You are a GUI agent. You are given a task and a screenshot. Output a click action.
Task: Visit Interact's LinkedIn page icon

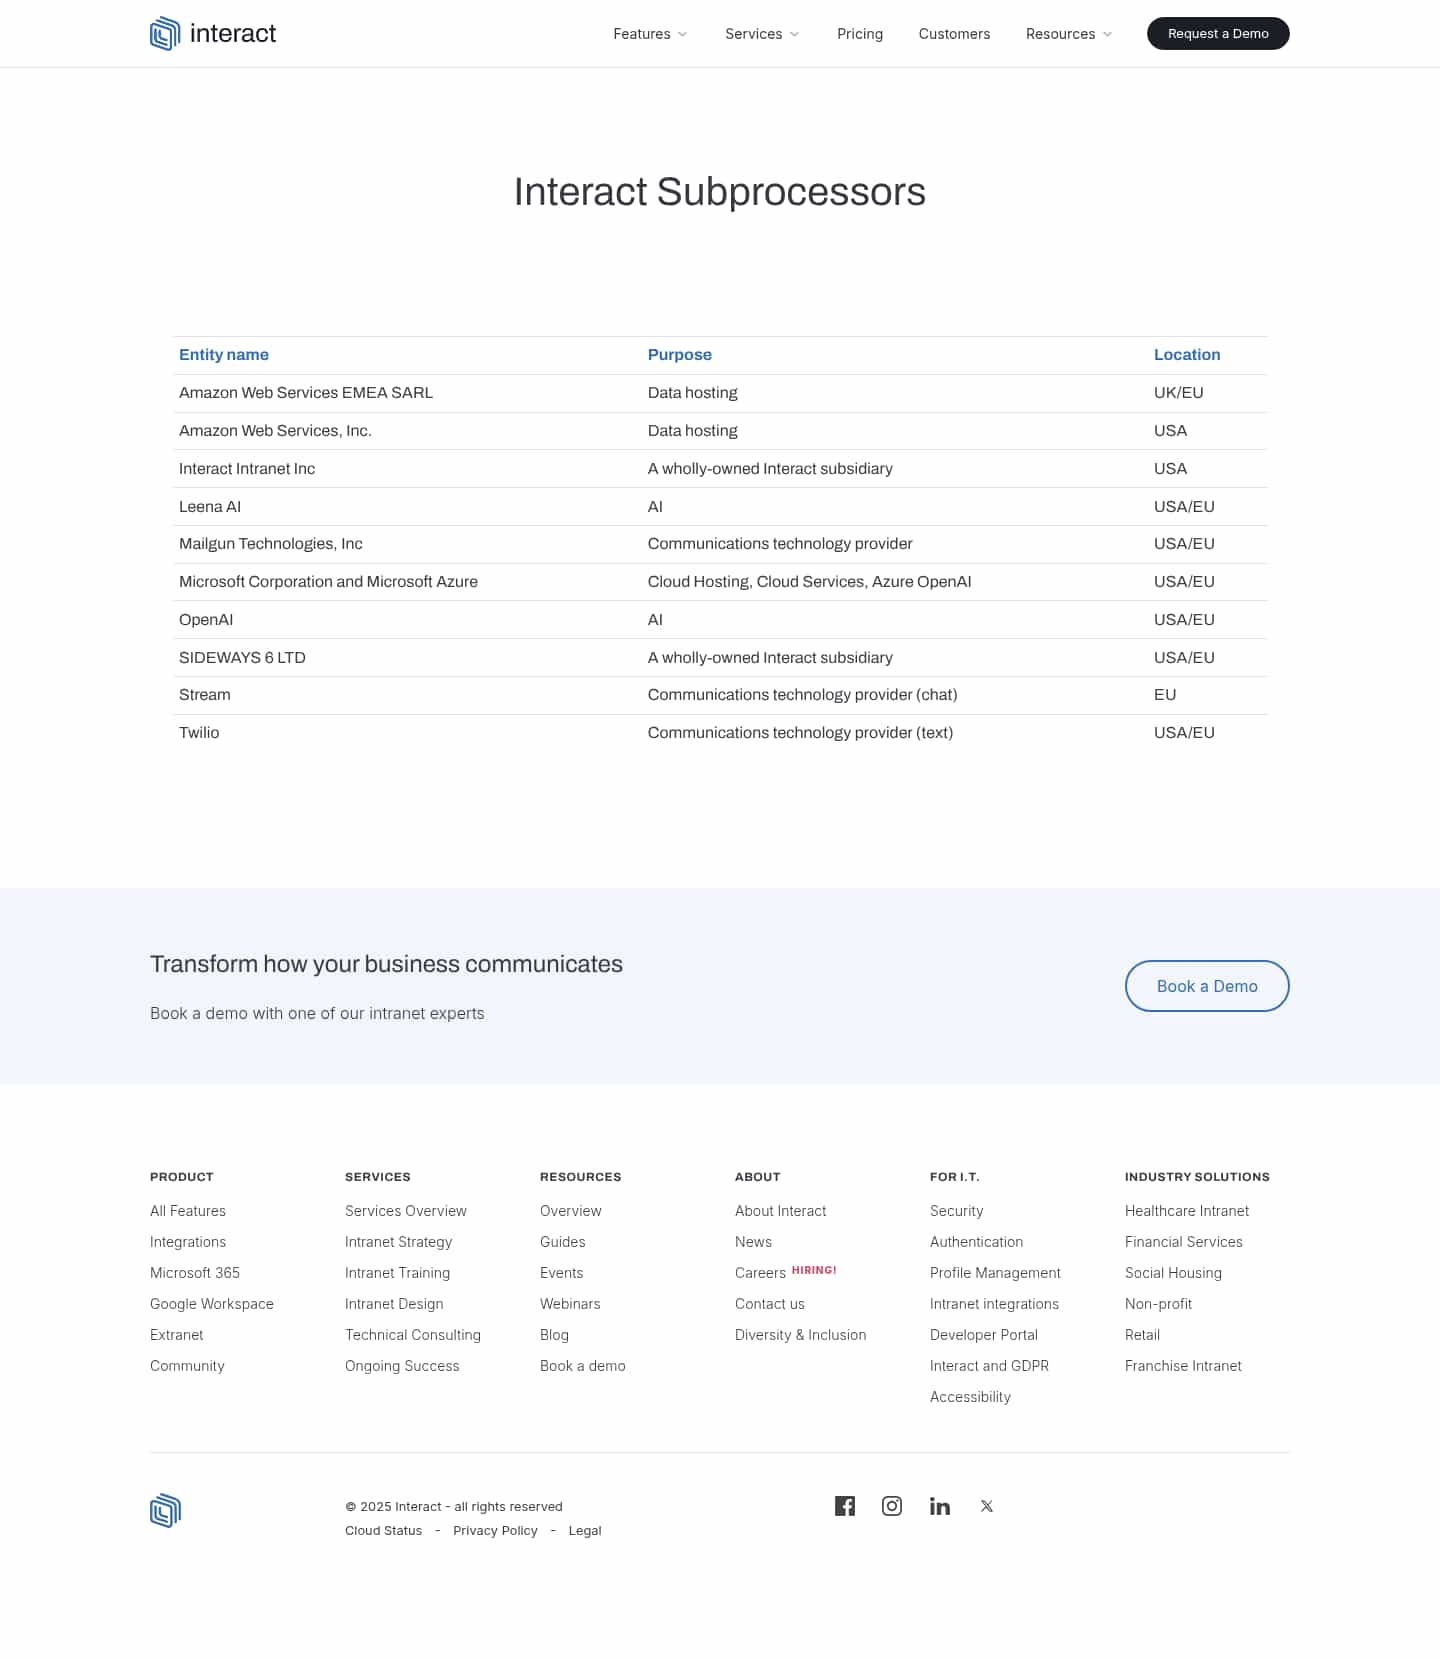[940, 1506]
